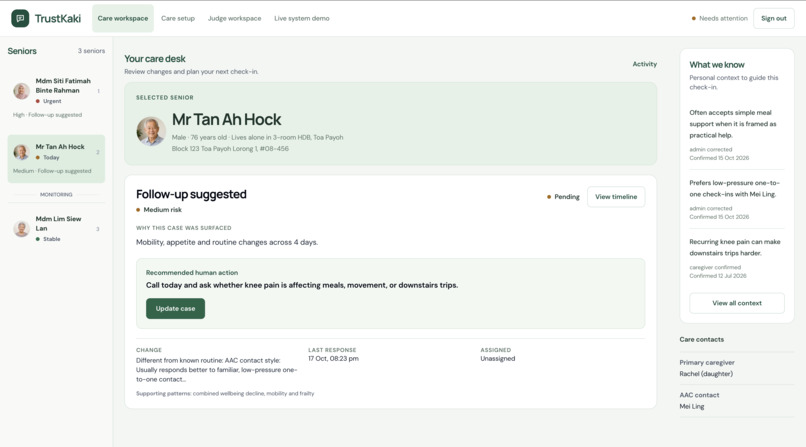Click the Needs attention status indicator
The height and width of the screenshot is (447, 806).
click(x=719, y=18)
